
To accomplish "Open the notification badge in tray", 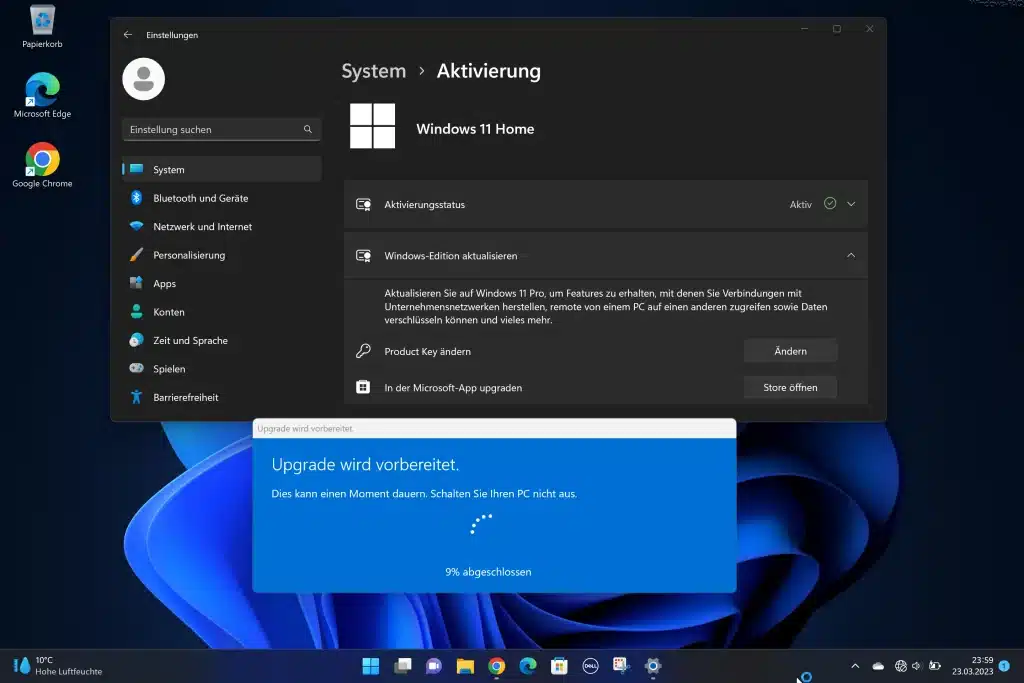I will click(x=1004, y=666).
